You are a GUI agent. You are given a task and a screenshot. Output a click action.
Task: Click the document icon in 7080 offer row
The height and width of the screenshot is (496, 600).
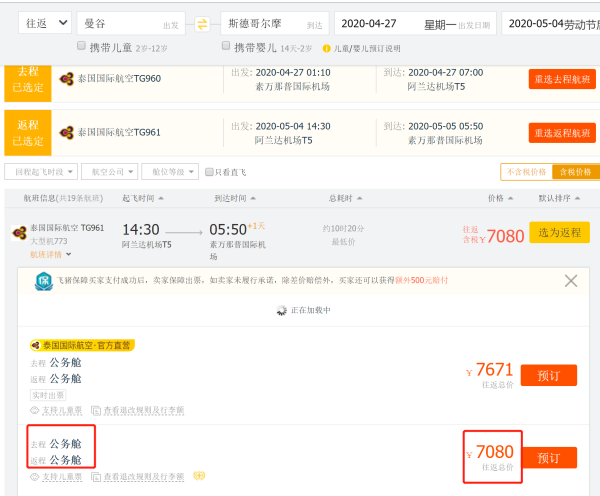click(96, 477)
